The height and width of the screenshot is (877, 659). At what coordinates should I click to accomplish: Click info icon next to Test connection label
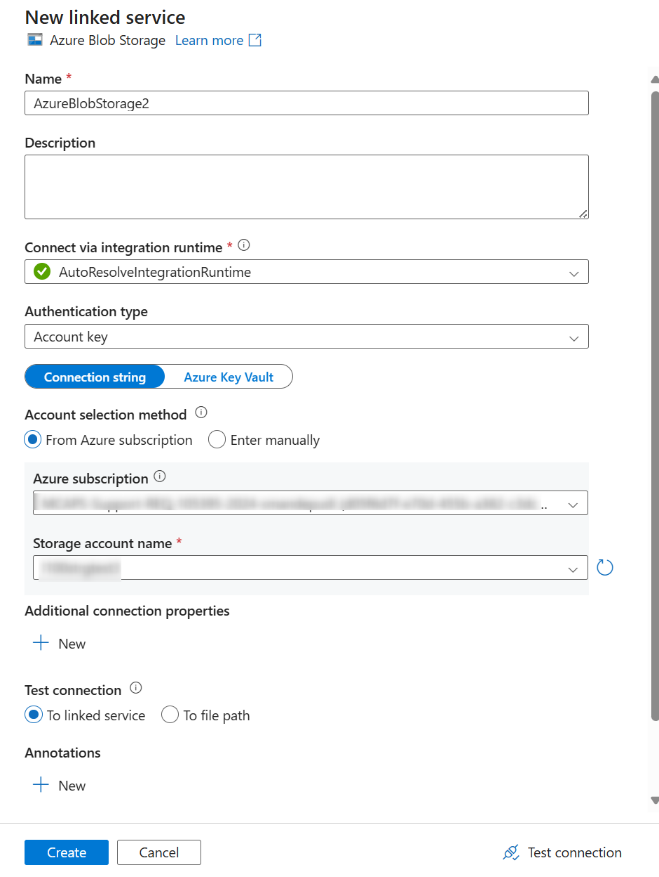tap(136, 688)
